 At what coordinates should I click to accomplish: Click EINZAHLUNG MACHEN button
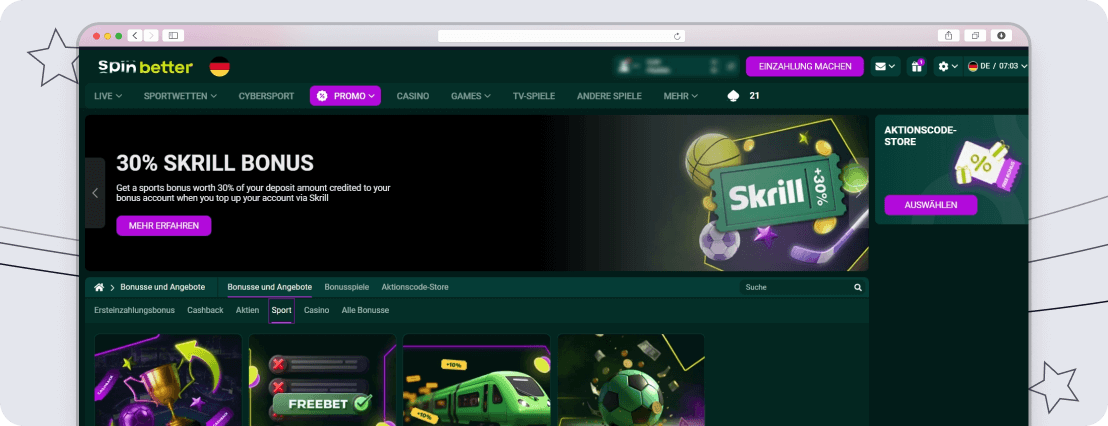pyautogui.click(x=805, y=66)
